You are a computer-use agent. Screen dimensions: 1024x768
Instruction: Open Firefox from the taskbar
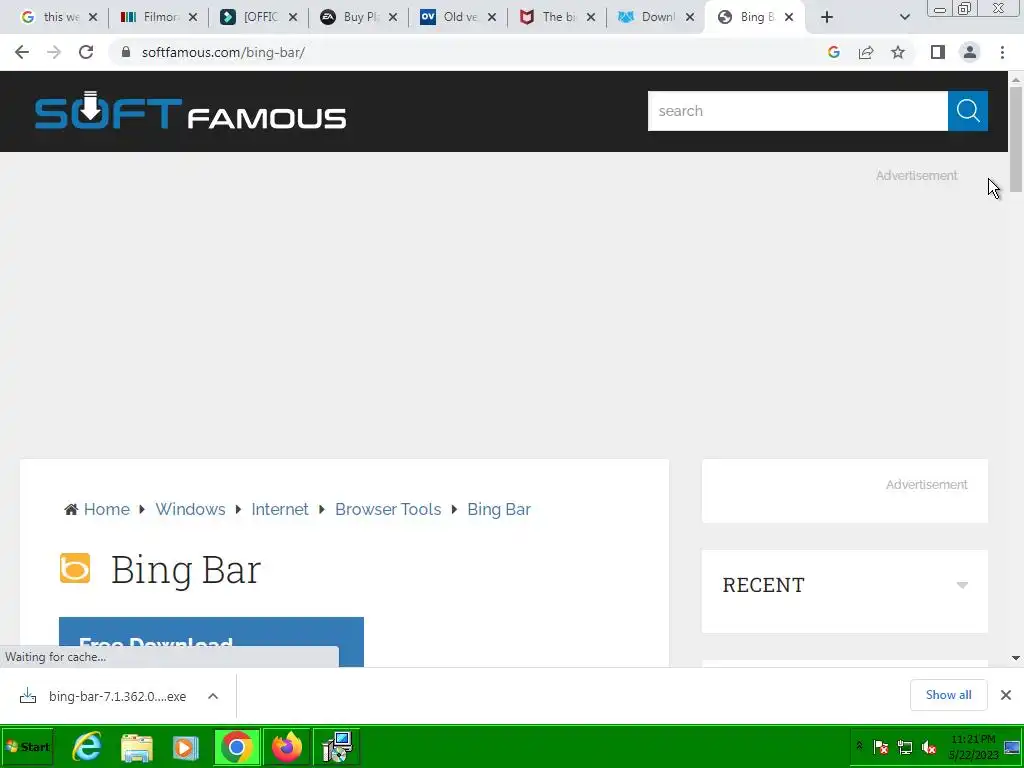287,746
